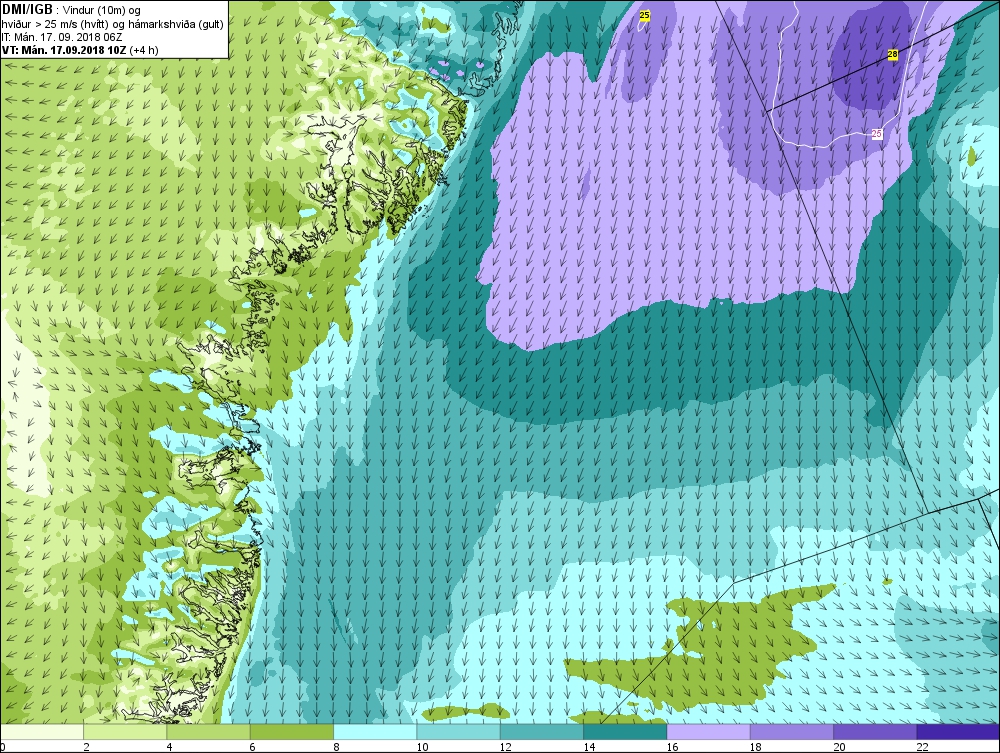Click the 'DMI/IGB' title text

click(27, 10)
